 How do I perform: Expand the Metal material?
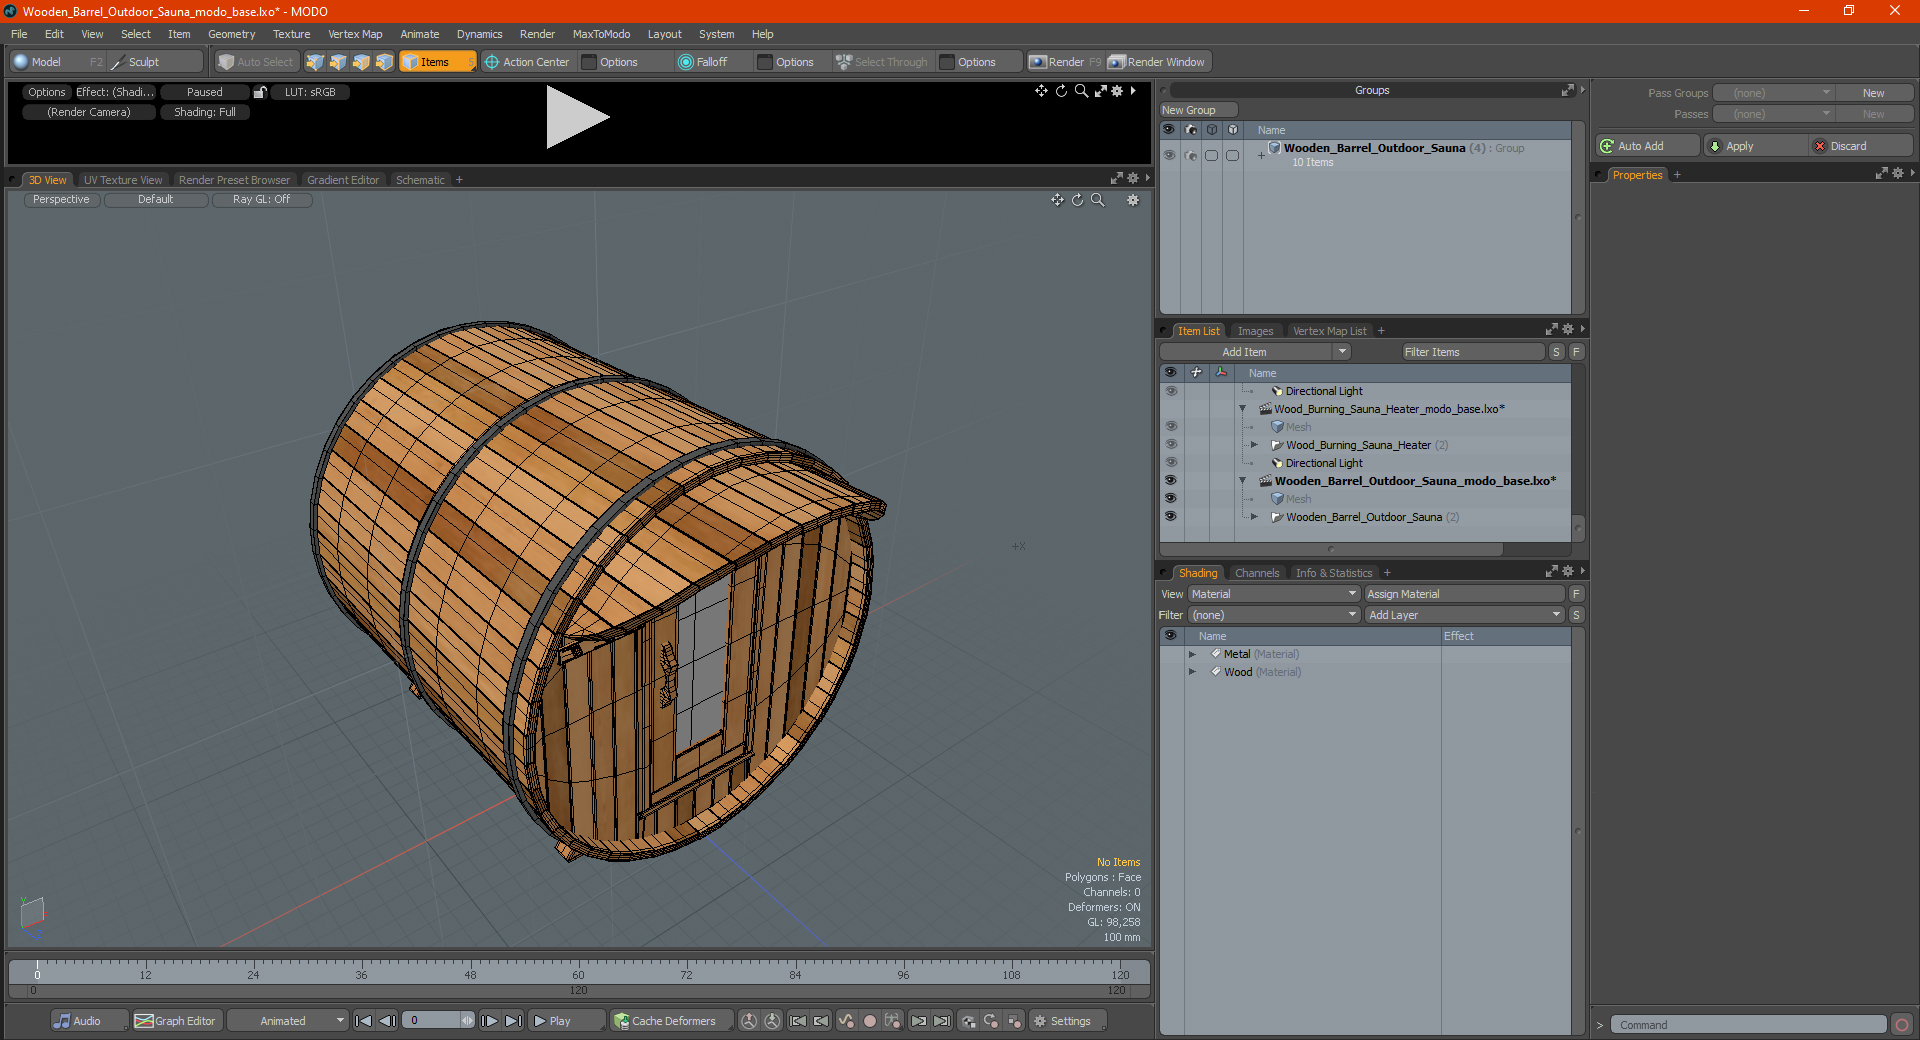coord(1192,654)
